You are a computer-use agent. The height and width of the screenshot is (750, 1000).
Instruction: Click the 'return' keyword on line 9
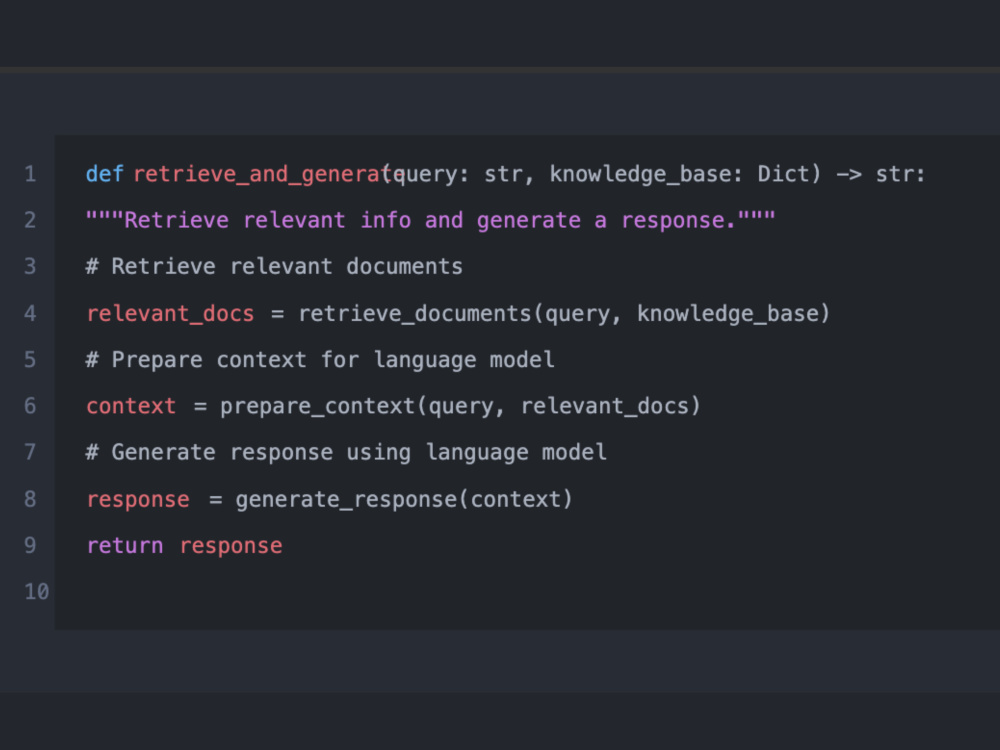[x=124, y=546]
